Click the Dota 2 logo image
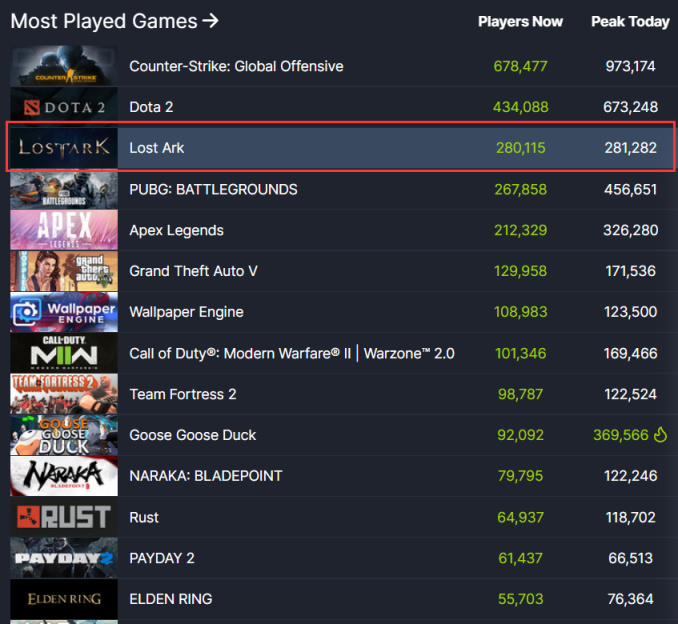The width and height of the screenshot is (678, 624). [x=64, y=107]
